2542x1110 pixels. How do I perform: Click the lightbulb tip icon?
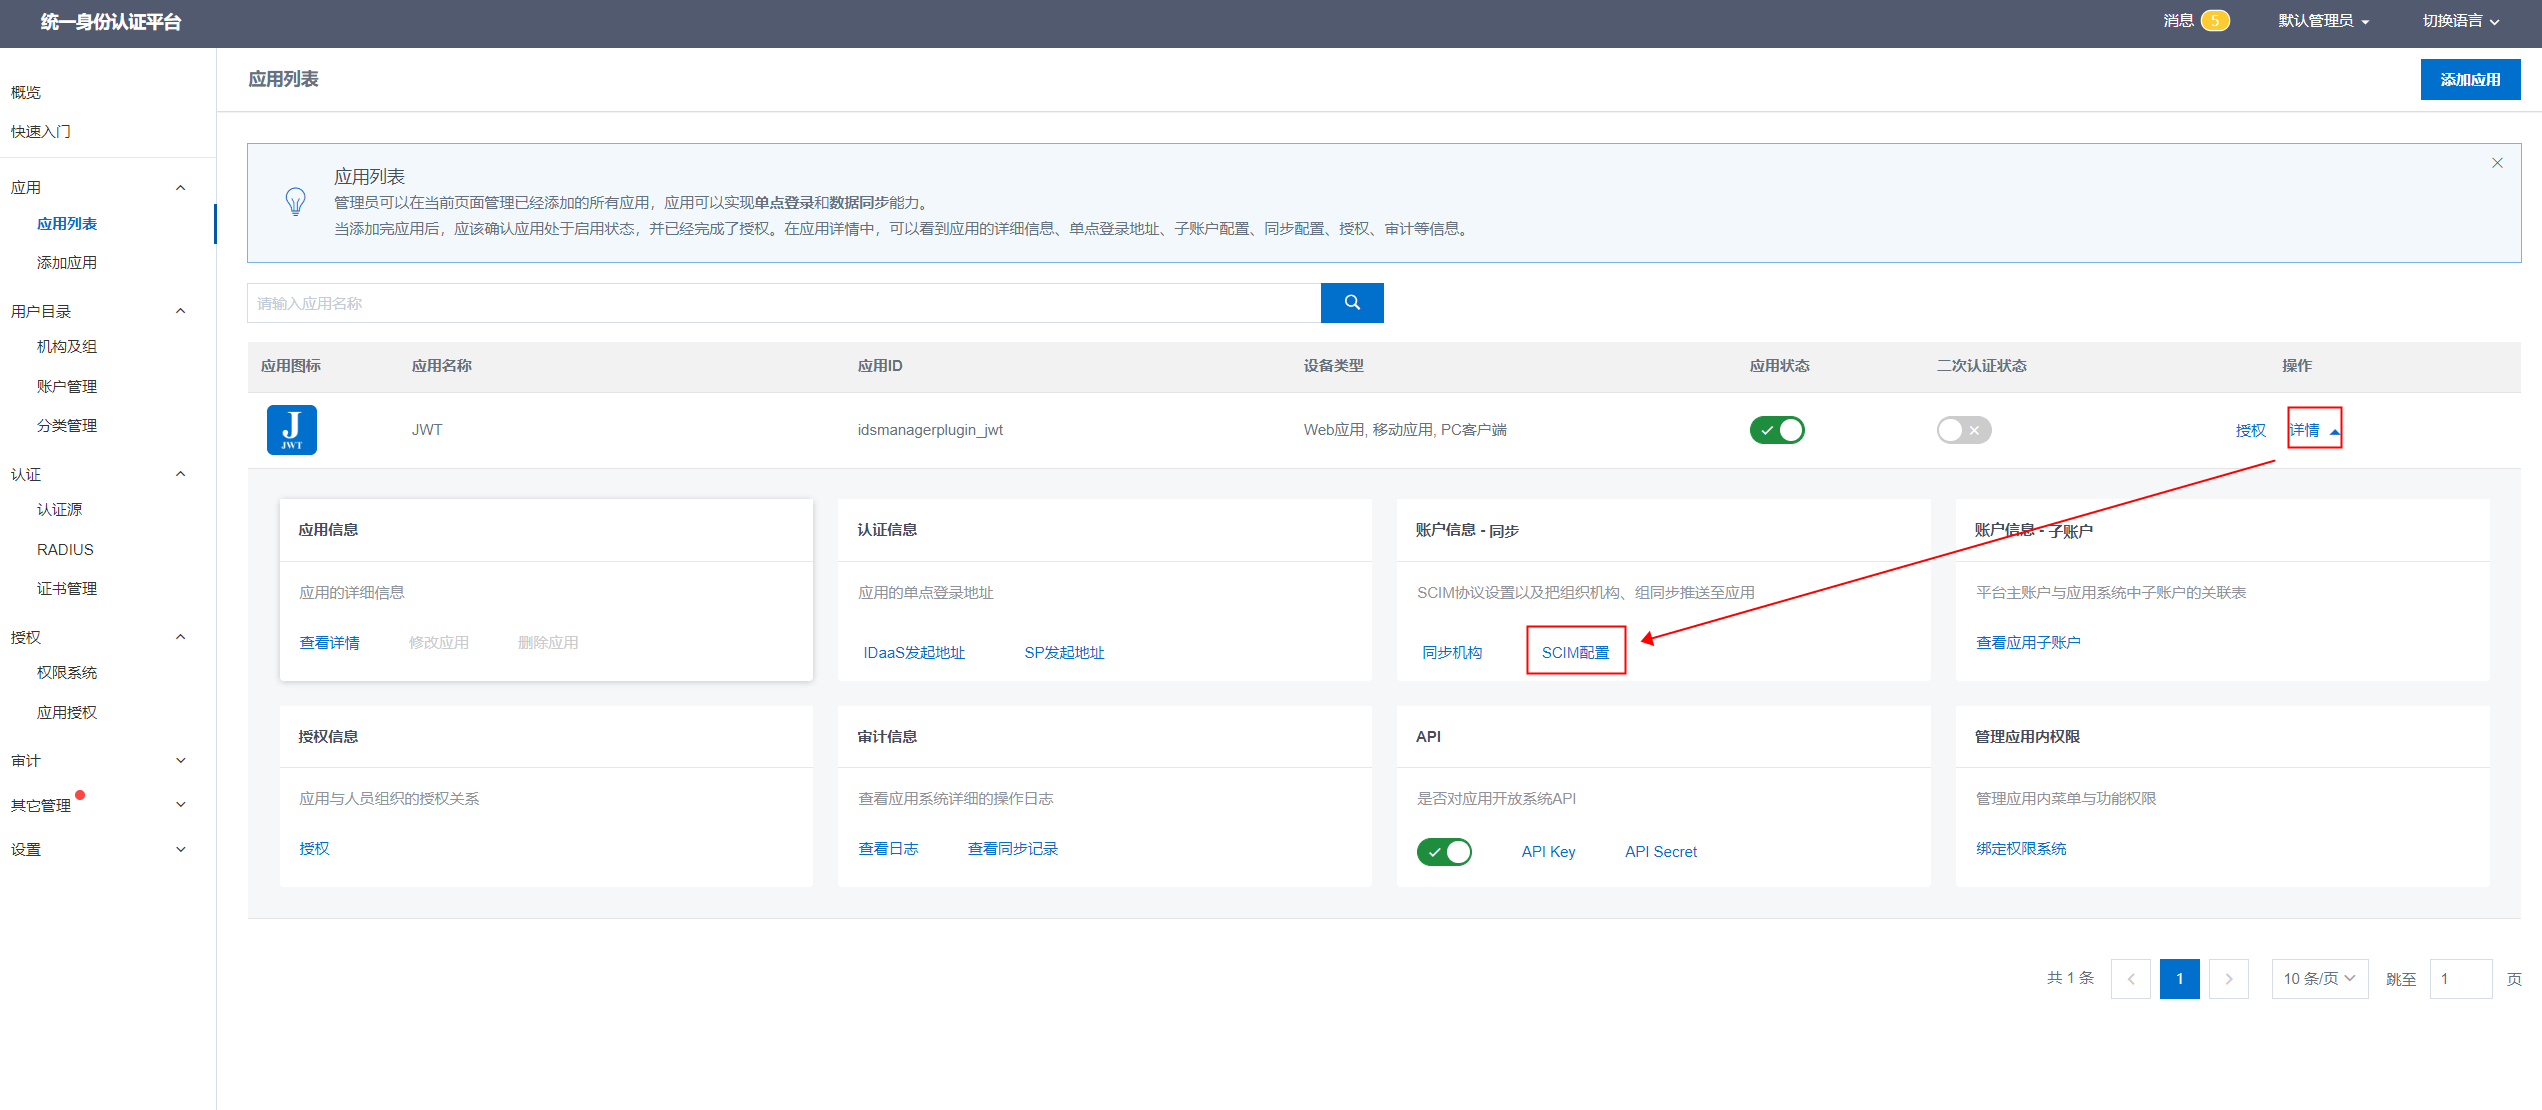[x=295, y=202]
